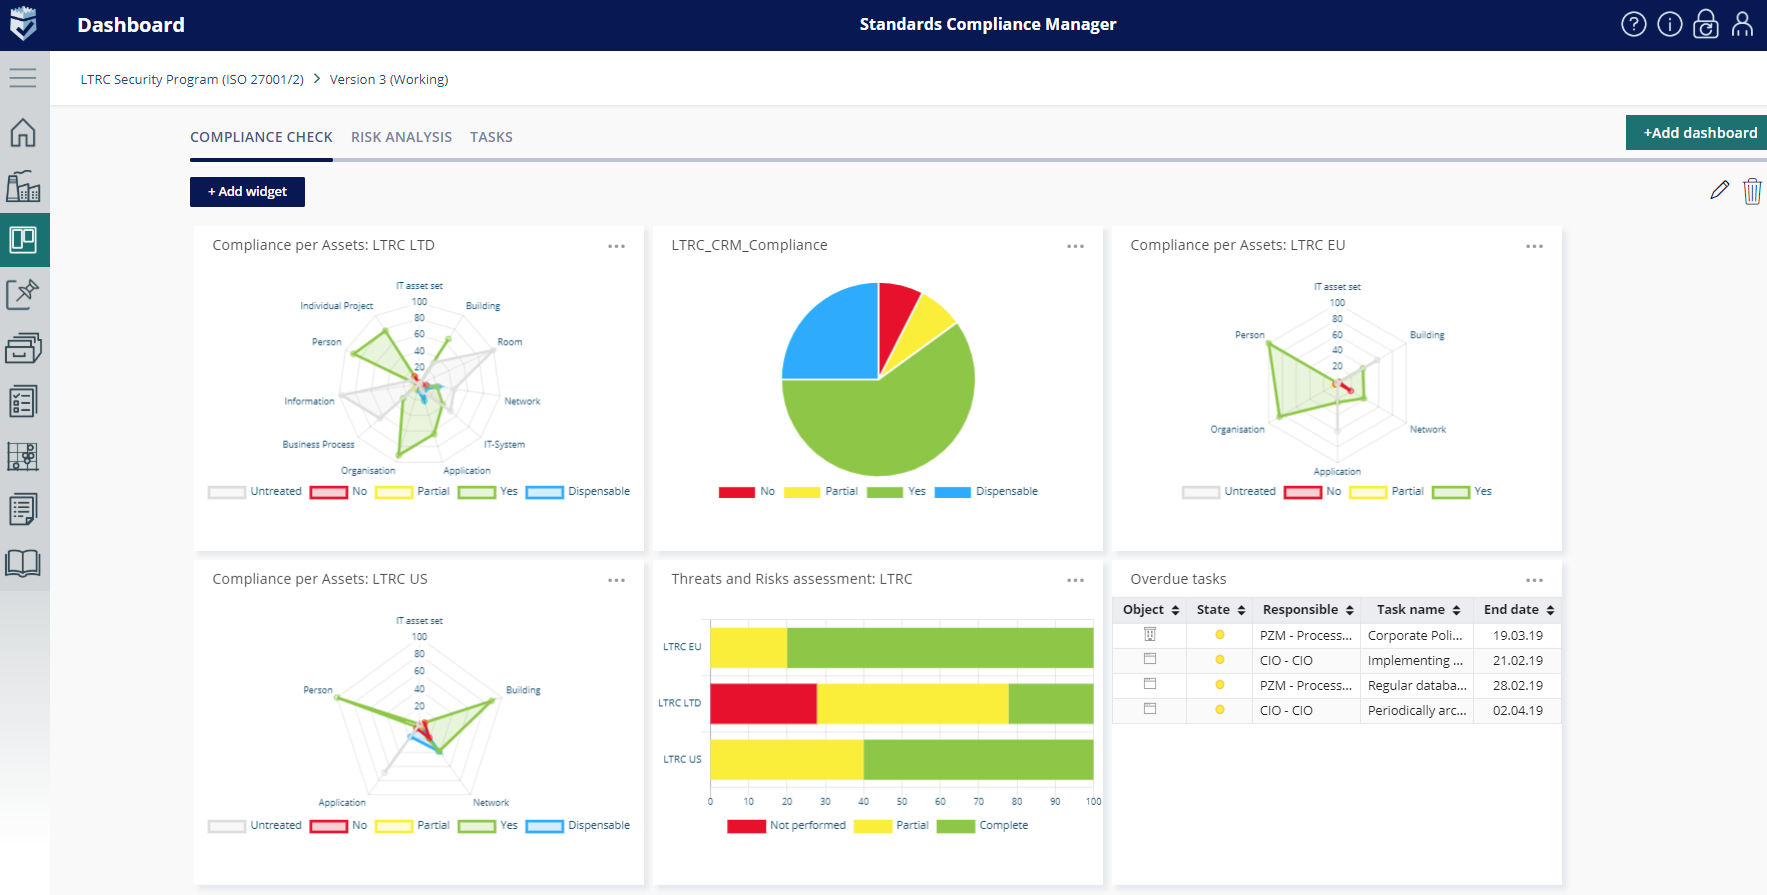Click the shield application logo
This screenshot has height=895, width=1767.
[x=23, y=23]
